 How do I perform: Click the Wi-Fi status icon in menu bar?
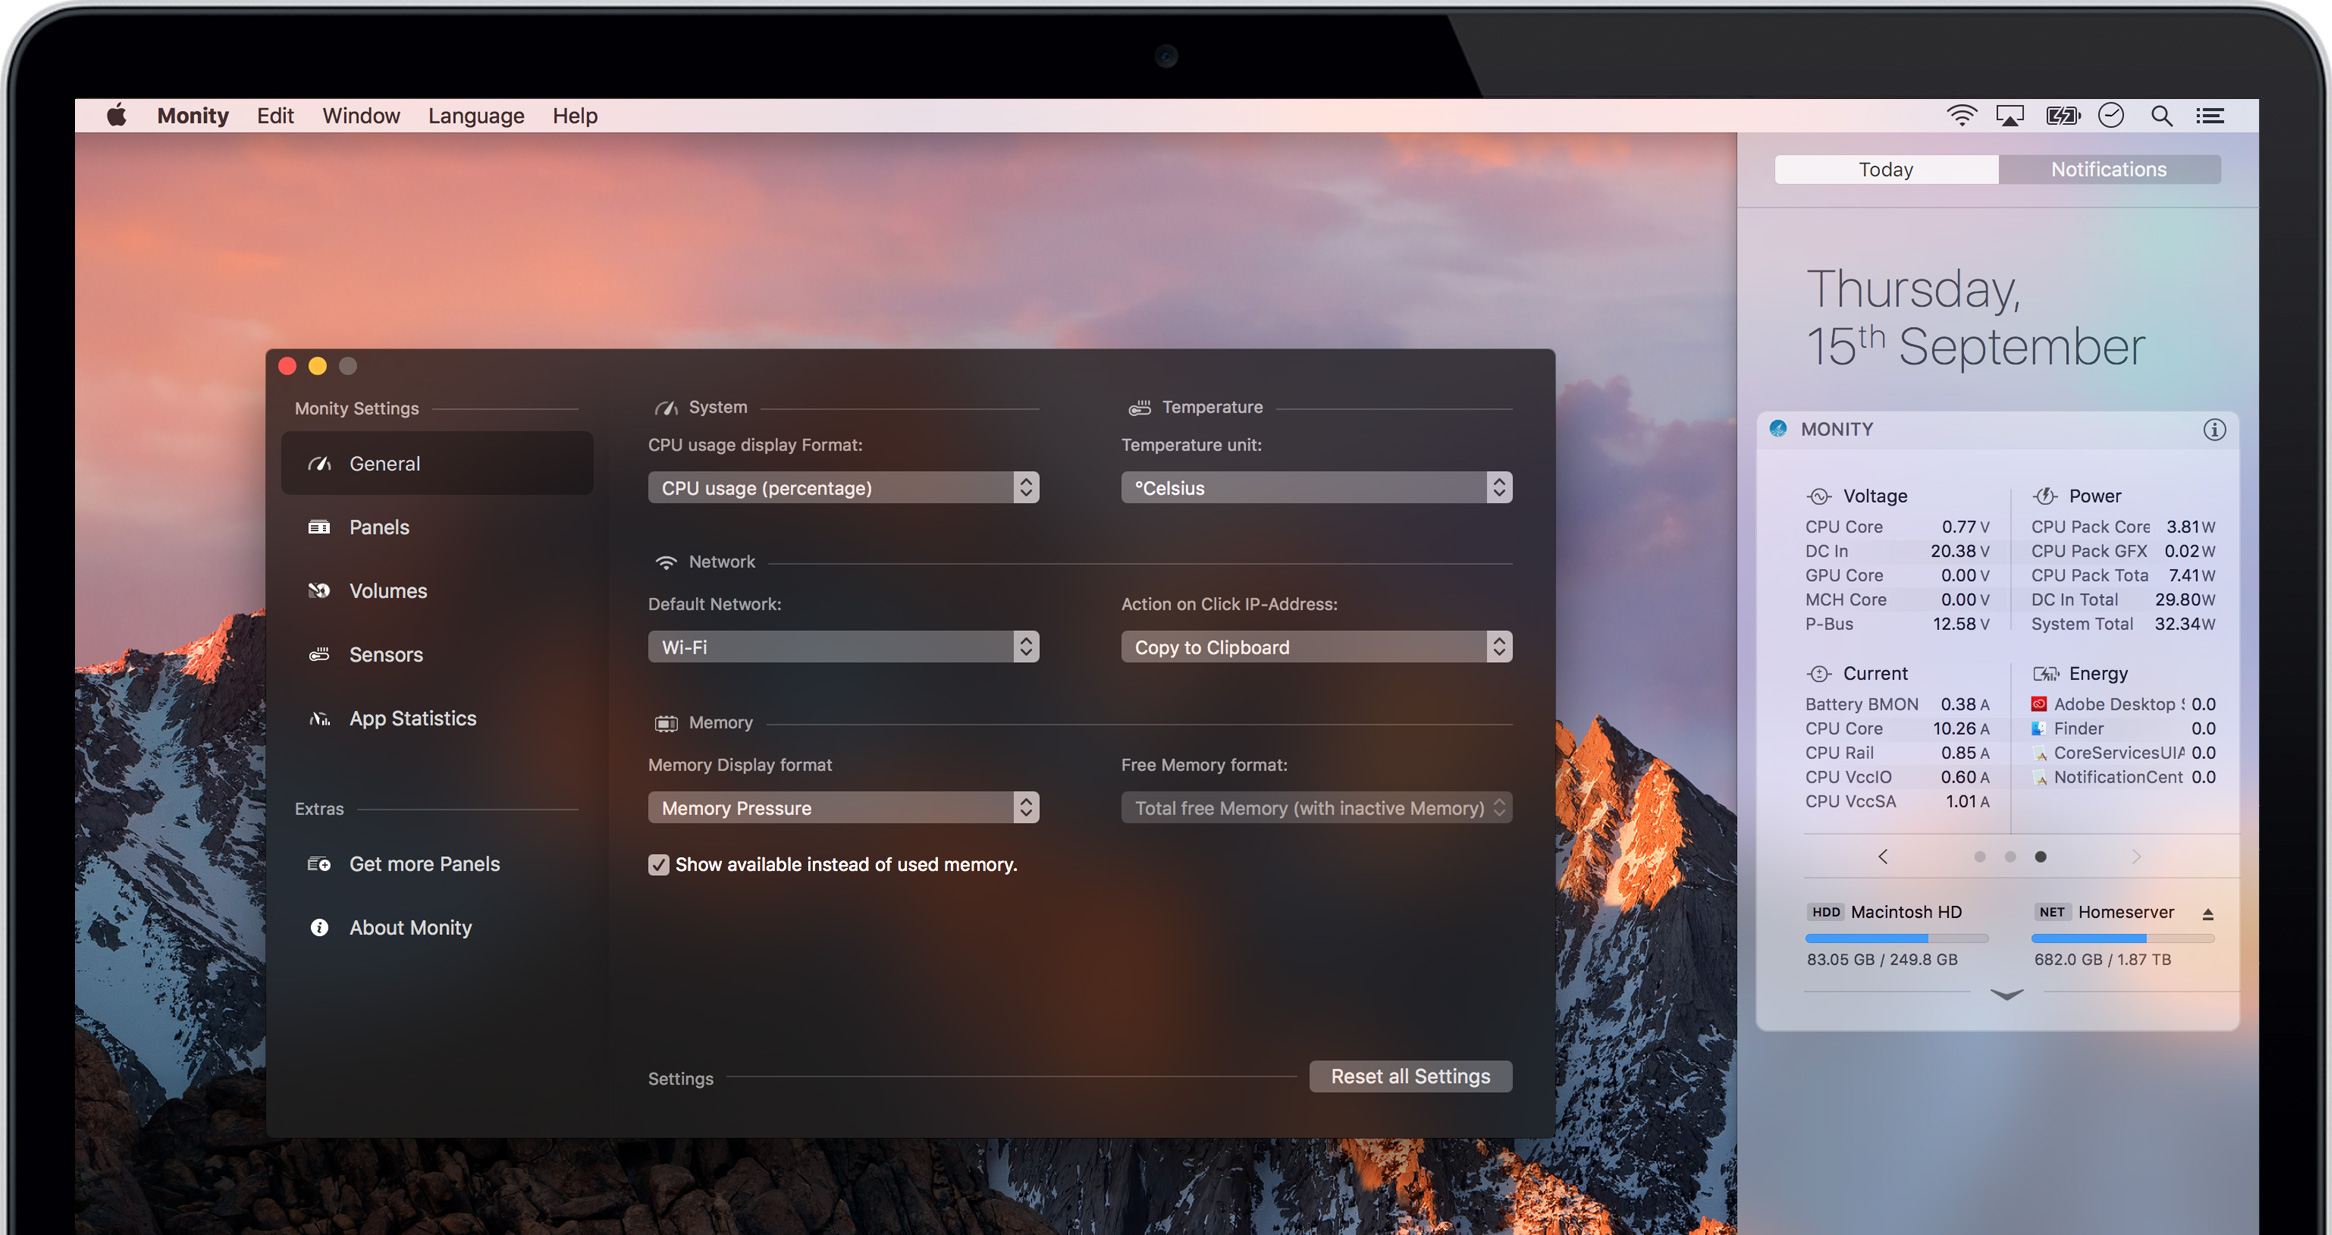1962,116
